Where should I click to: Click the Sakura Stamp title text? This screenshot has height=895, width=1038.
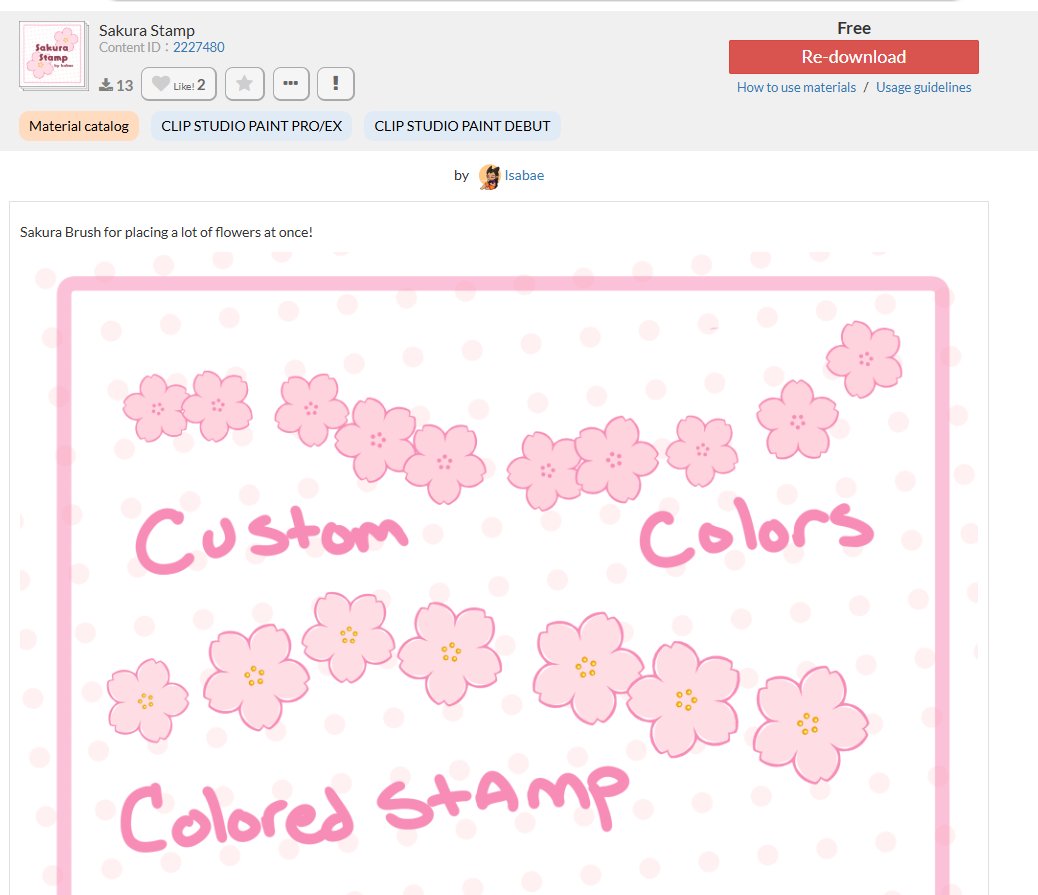pos(147,30)
